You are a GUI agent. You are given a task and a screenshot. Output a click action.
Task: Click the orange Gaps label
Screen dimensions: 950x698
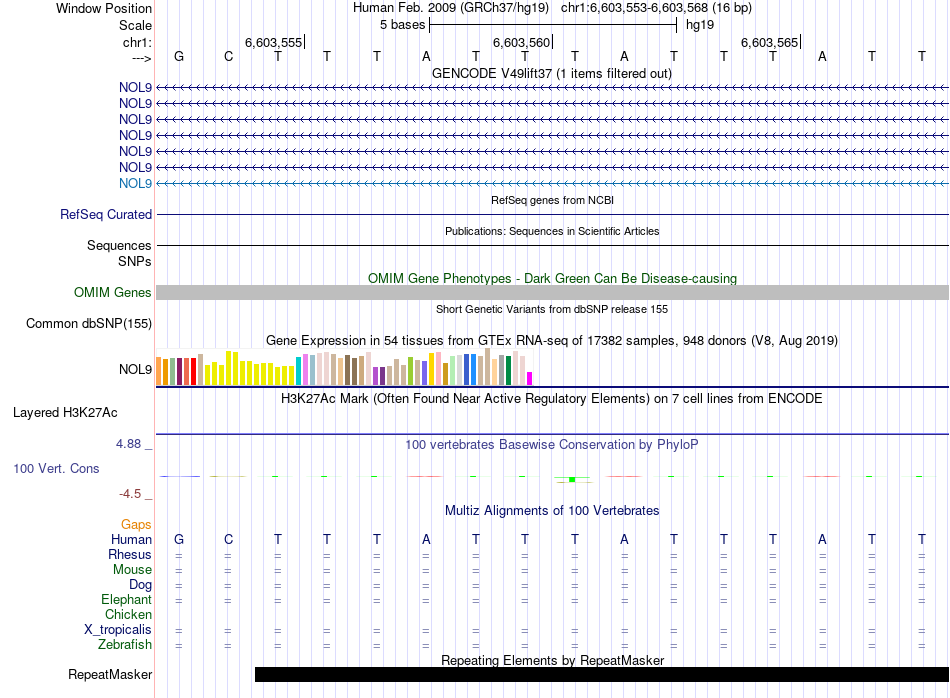(x=136, y=525)
